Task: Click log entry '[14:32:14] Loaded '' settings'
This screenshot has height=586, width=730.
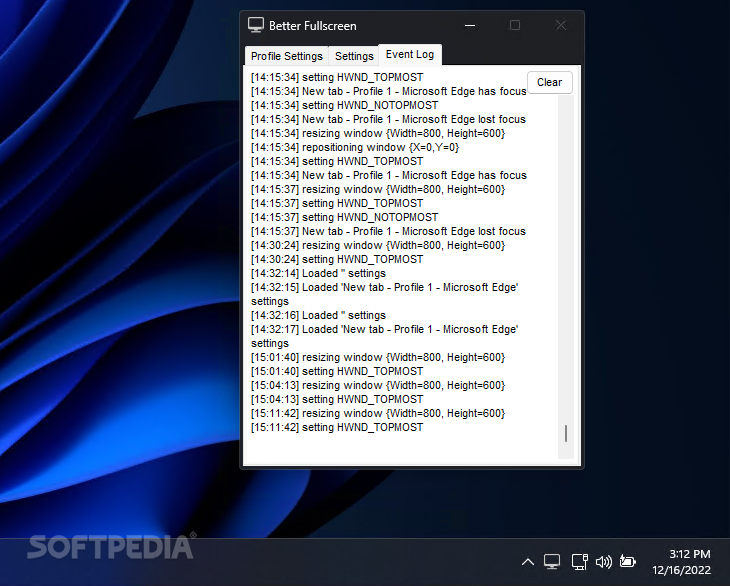Action: [318, 273]
